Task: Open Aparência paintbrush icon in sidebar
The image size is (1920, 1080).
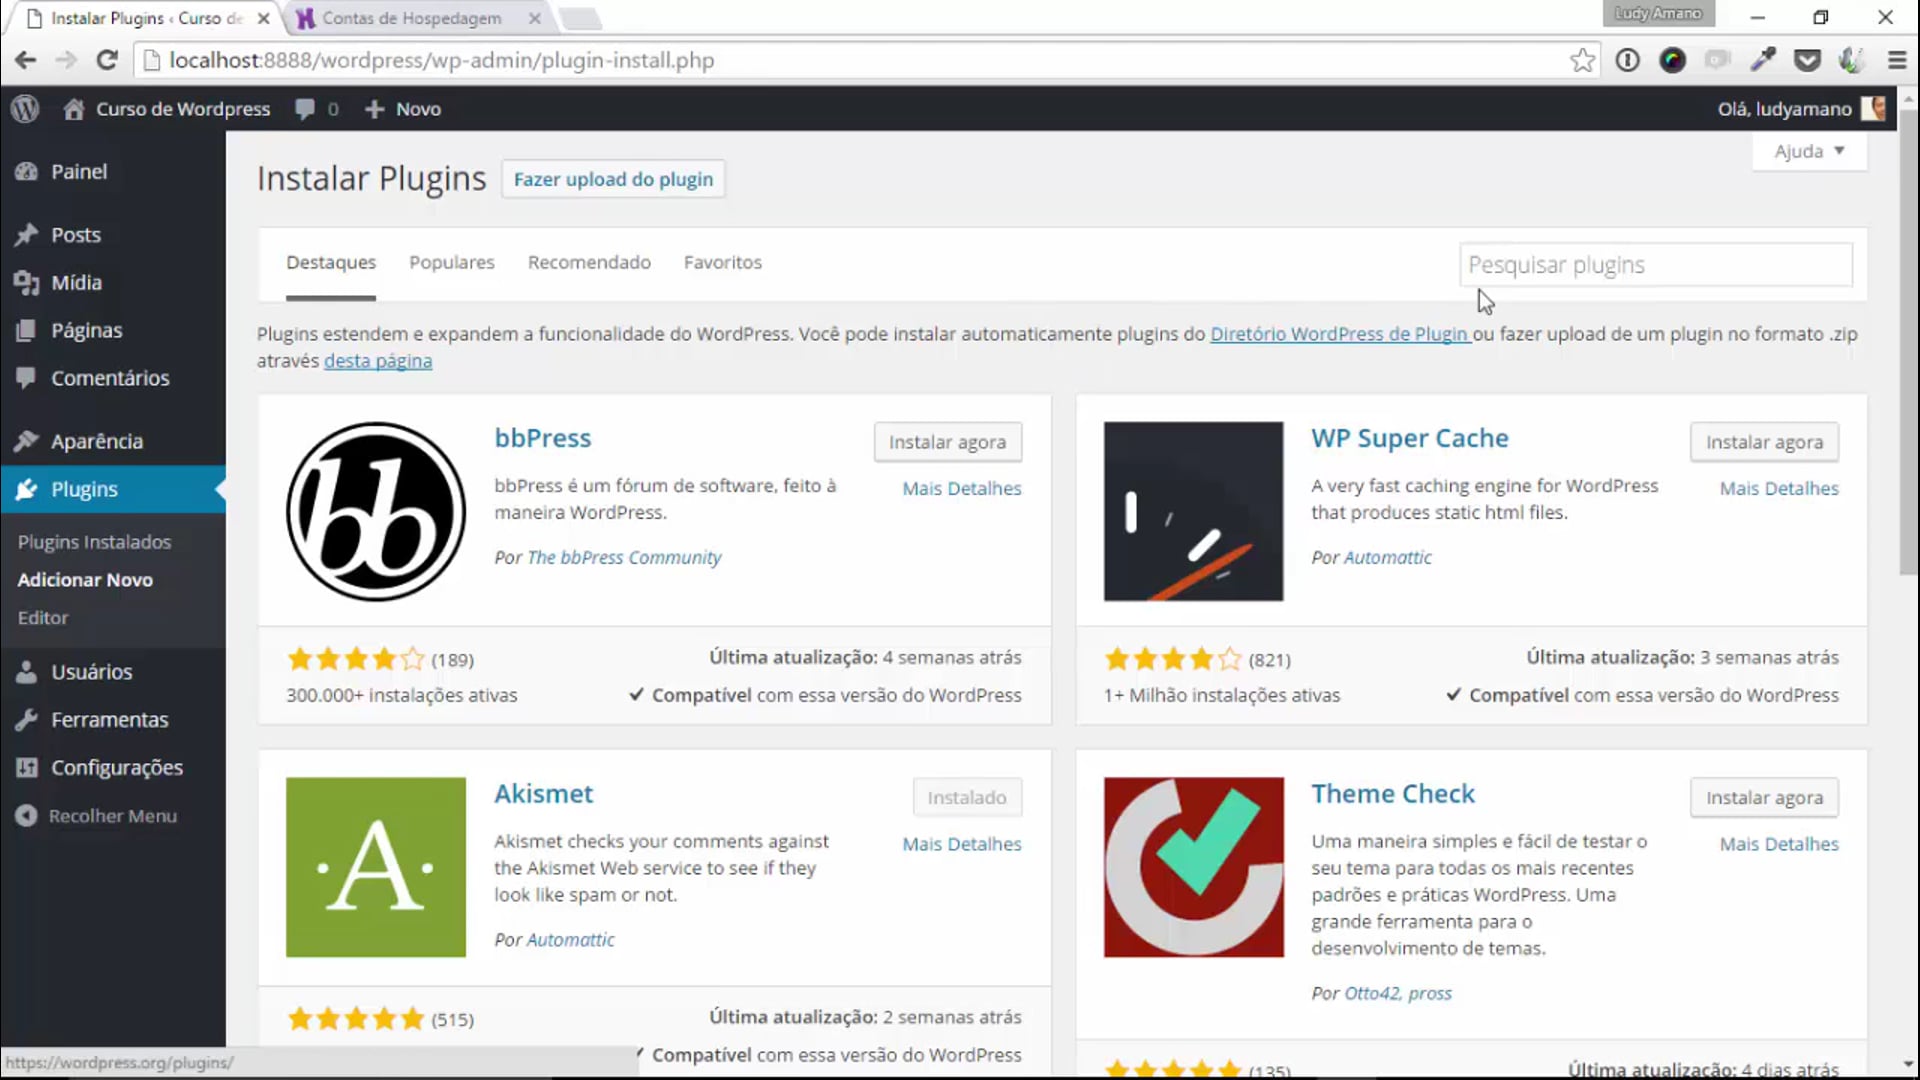Action: point(27,441)
